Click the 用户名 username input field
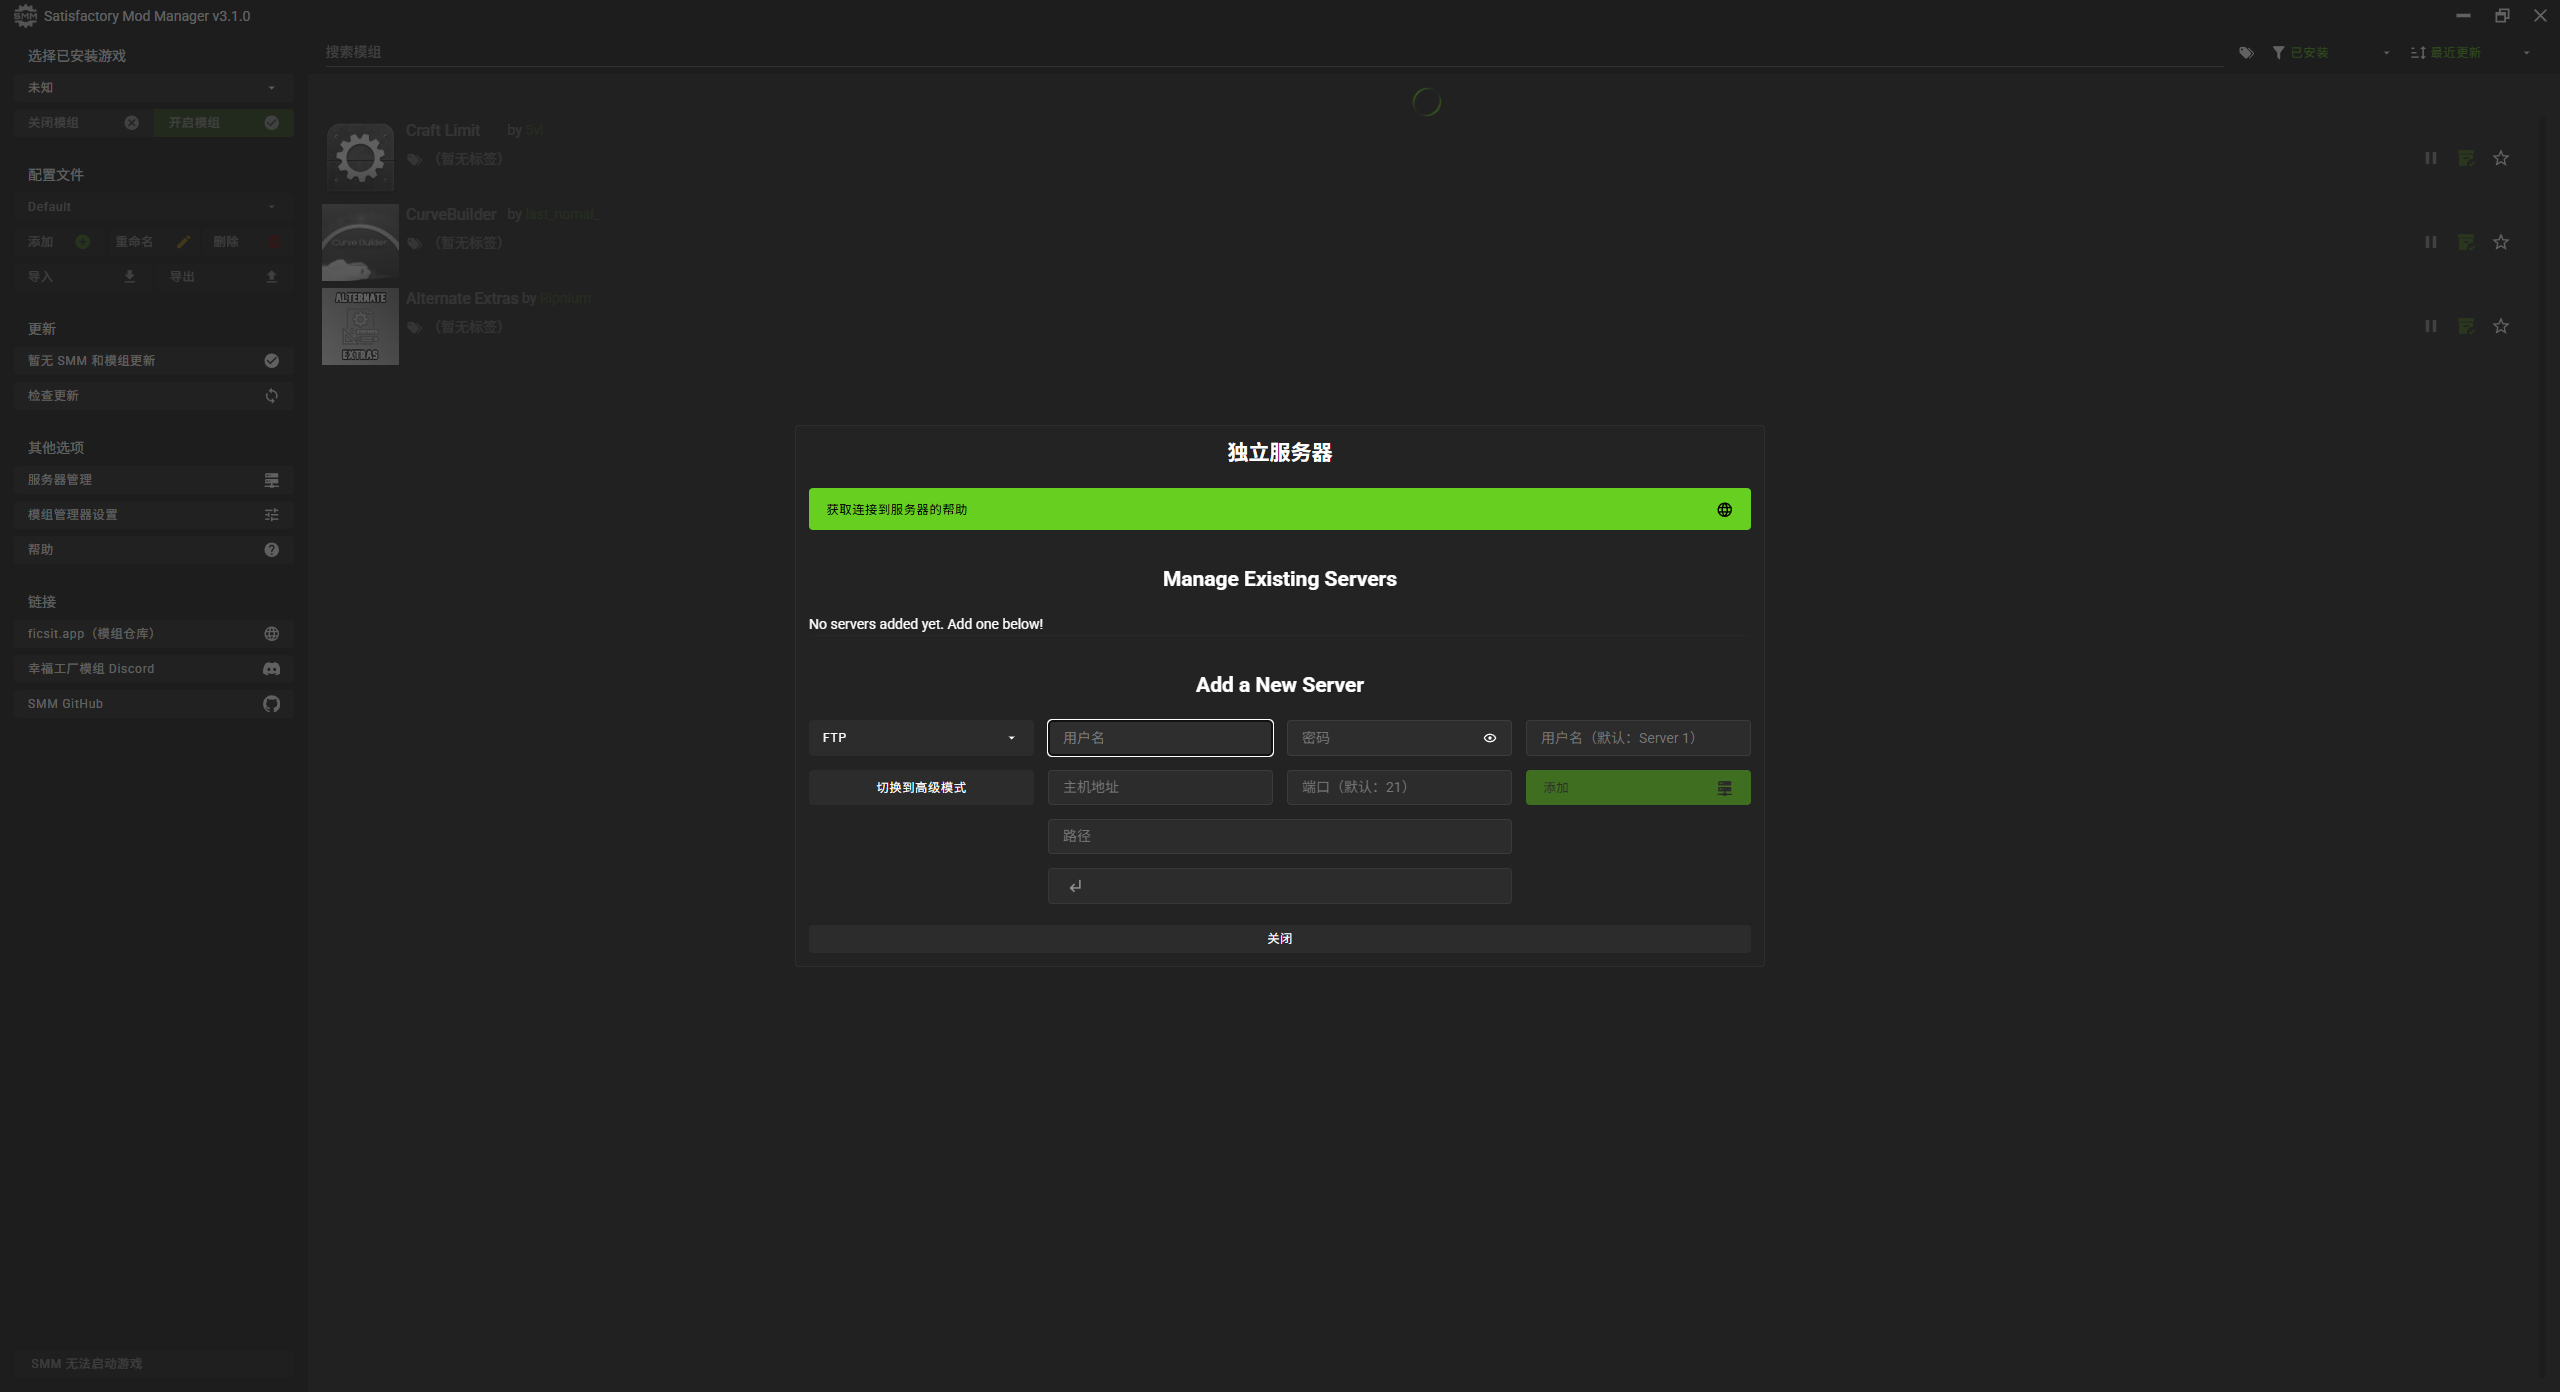 [1160, 738]
